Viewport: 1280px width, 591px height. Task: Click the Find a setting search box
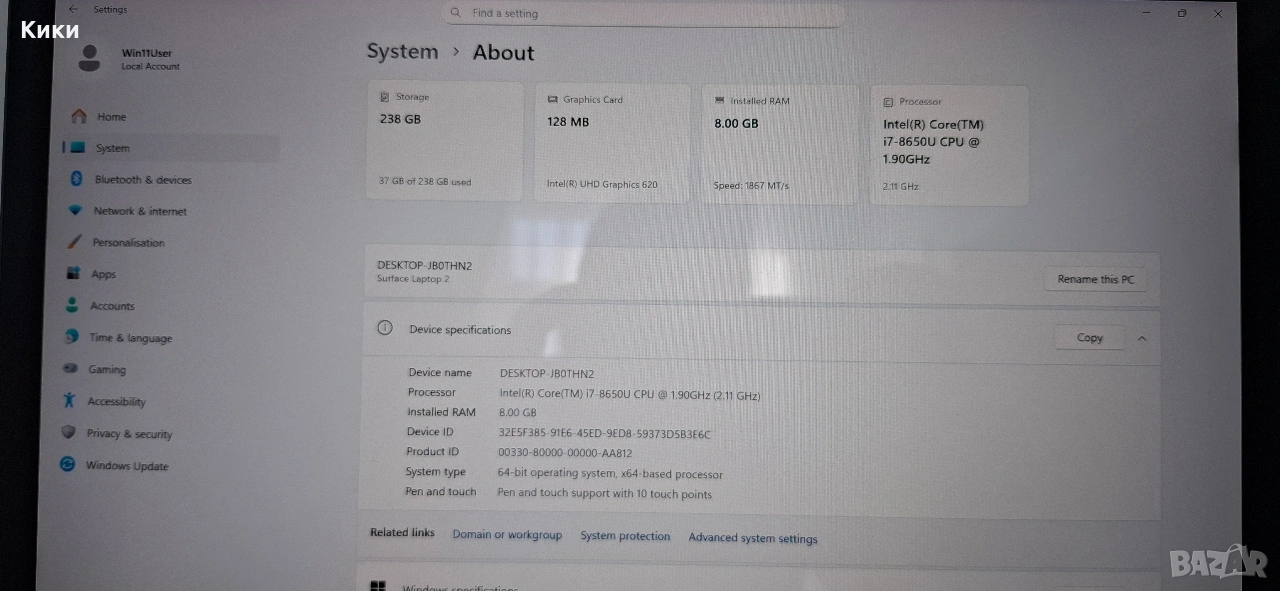[x=644, y=13]
